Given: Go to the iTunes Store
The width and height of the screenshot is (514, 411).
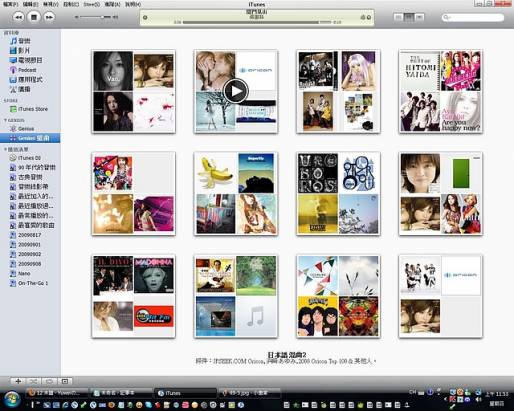Looking at the screenshot, I should (x=29, y=109).
